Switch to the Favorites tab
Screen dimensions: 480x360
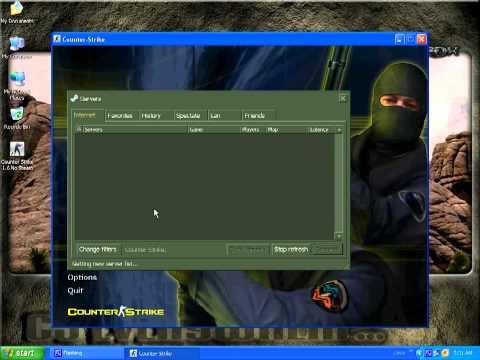tap(121, 116)
